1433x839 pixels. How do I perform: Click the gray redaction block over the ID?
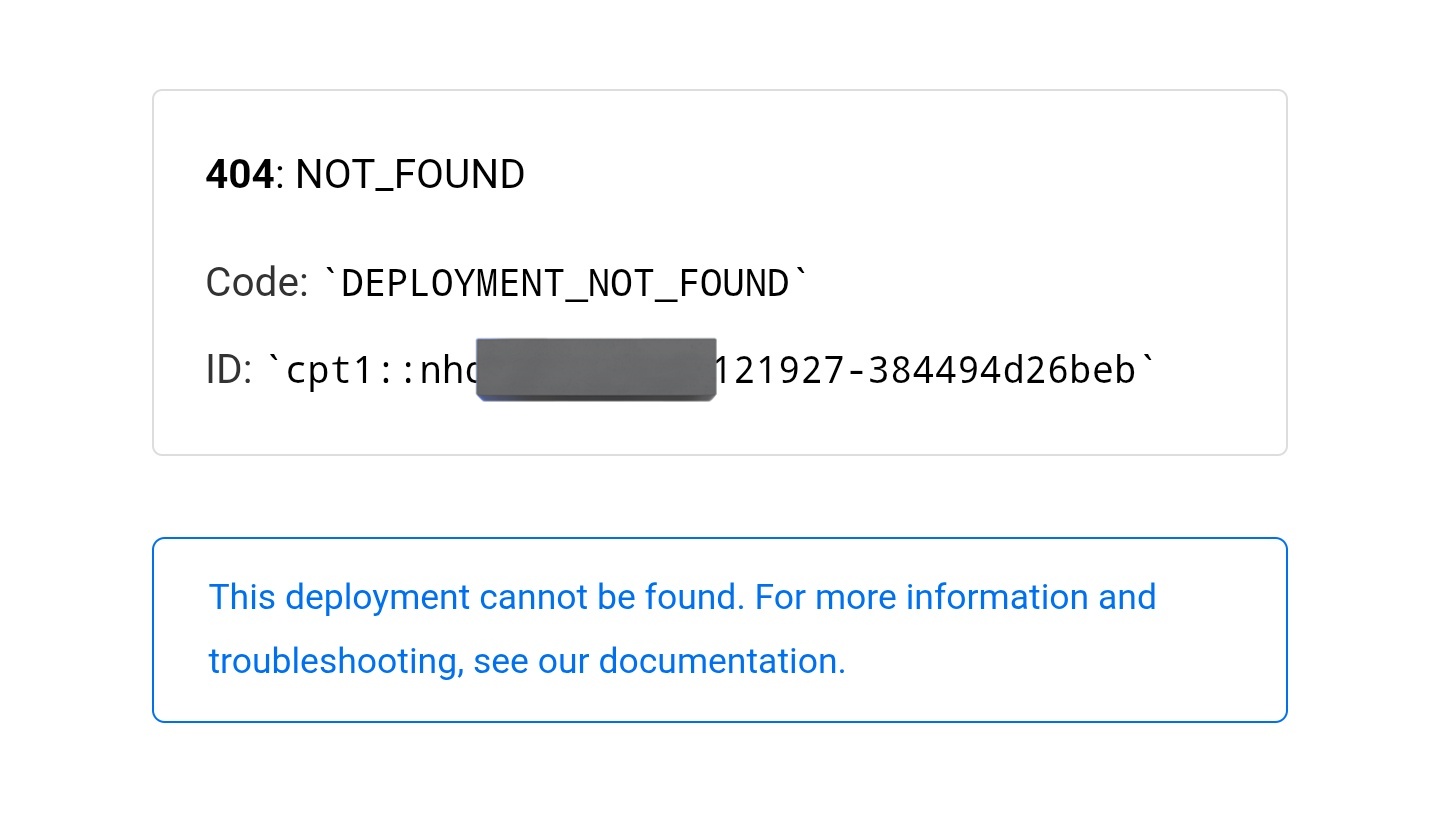tap(596, 370)
